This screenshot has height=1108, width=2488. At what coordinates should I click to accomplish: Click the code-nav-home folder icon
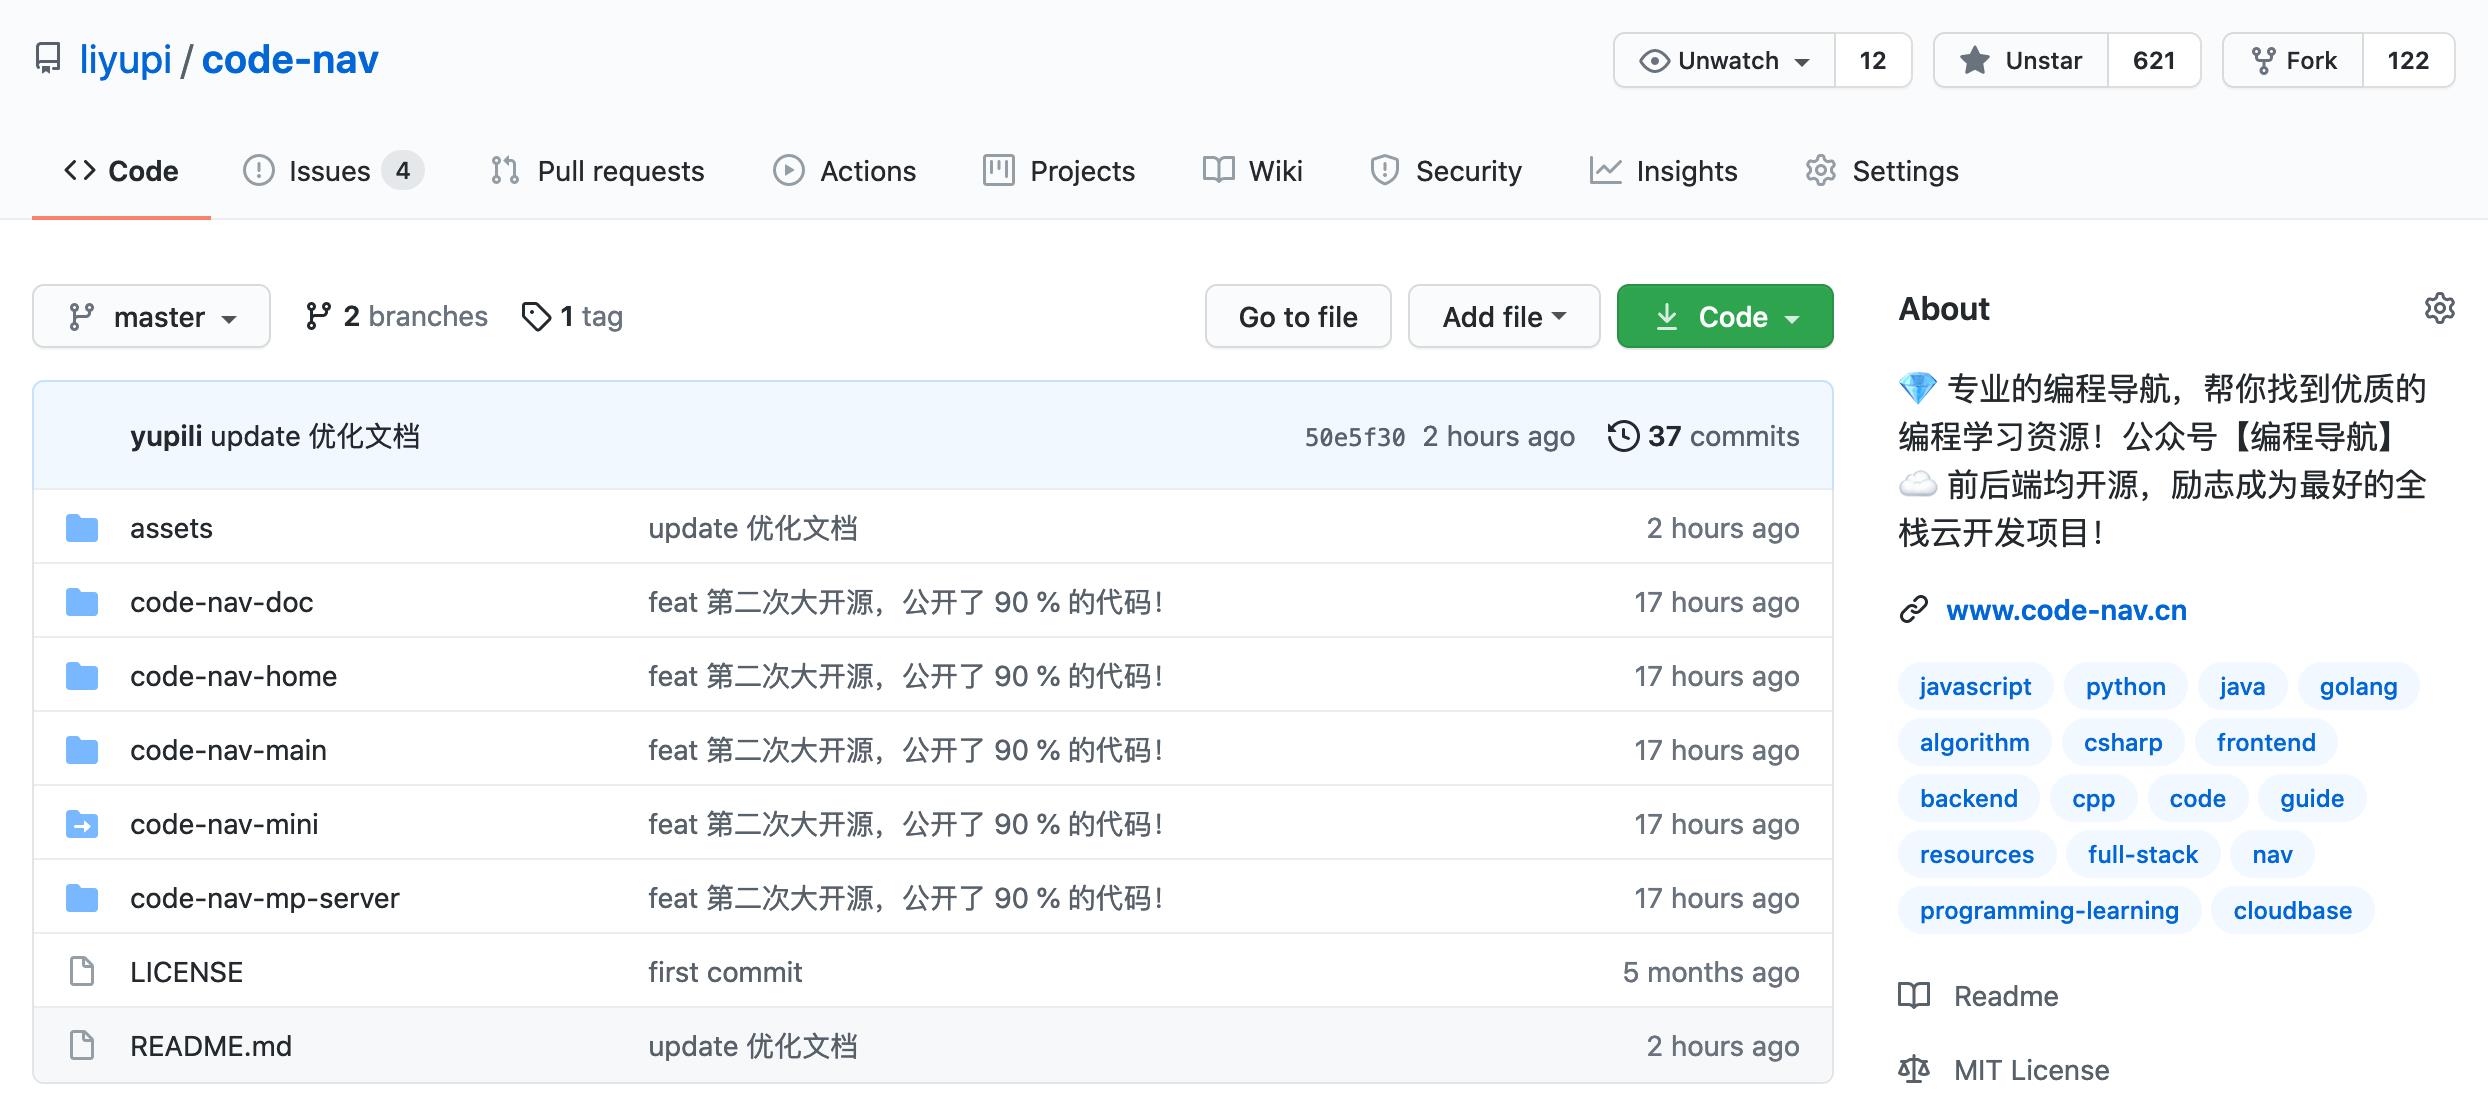[x=82, y=676]
